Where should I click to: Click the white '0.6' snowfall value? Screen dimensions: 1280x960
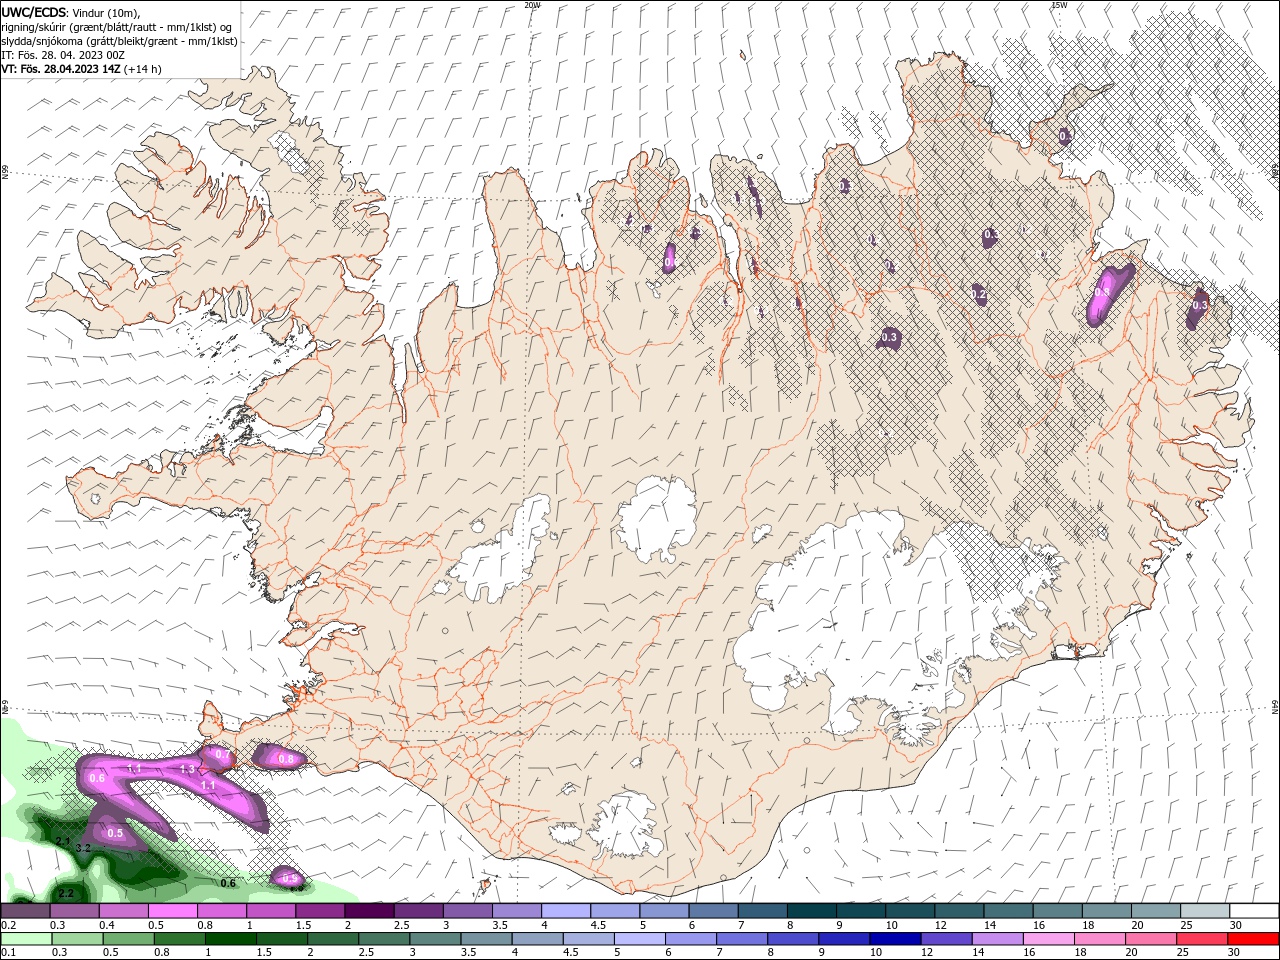click(x=97, y=778)
